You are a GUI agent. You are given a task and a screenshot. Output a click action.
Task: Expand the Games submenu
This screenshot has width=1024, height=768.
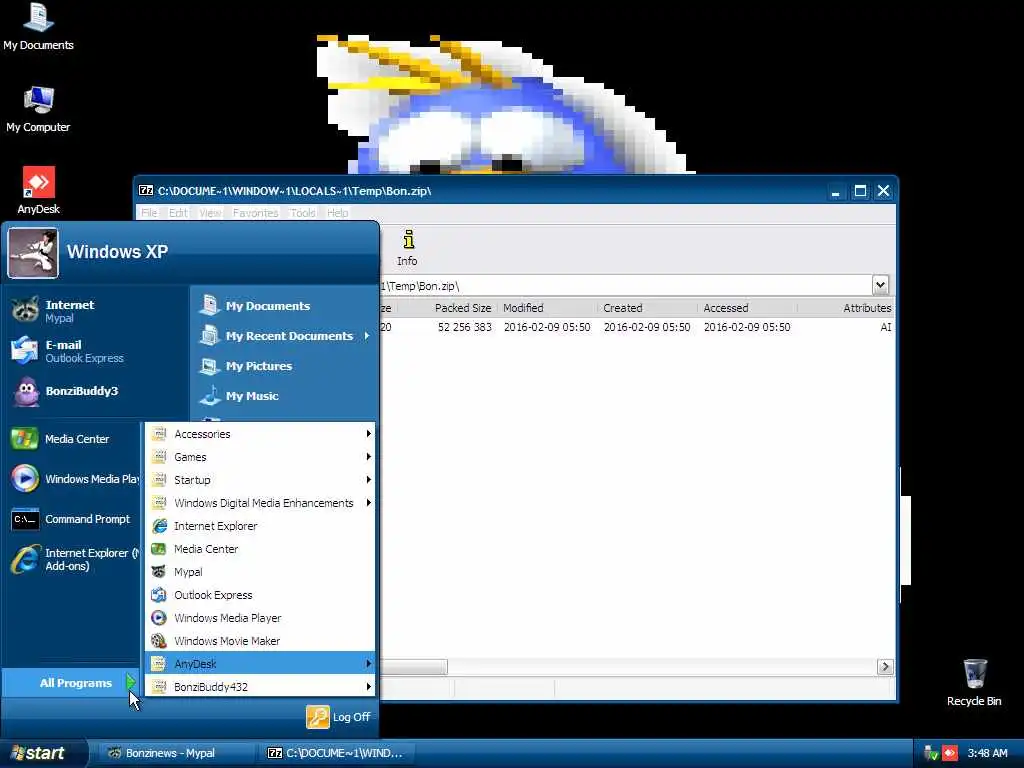point(261,456)
